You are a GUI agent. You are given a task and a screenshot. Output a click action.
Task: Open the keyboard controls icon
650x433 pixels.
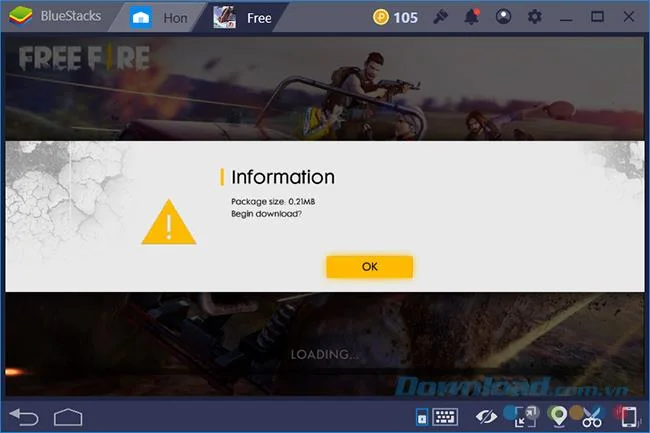tap(445, 417)
